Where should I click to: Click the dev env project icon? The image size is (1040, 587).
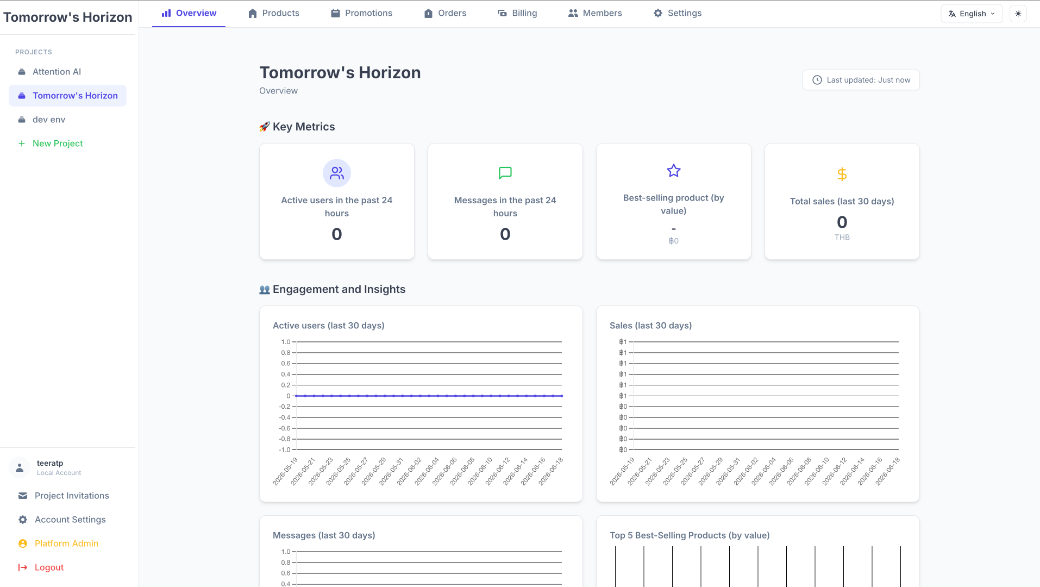[x=21, y=119]
